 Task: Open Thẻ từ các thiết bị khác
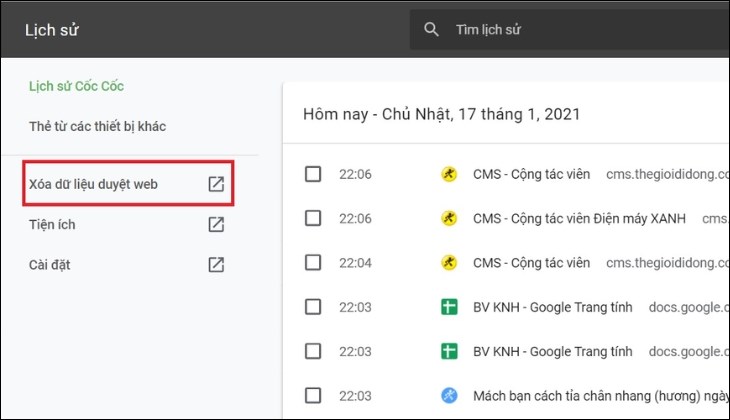(97, 126)
